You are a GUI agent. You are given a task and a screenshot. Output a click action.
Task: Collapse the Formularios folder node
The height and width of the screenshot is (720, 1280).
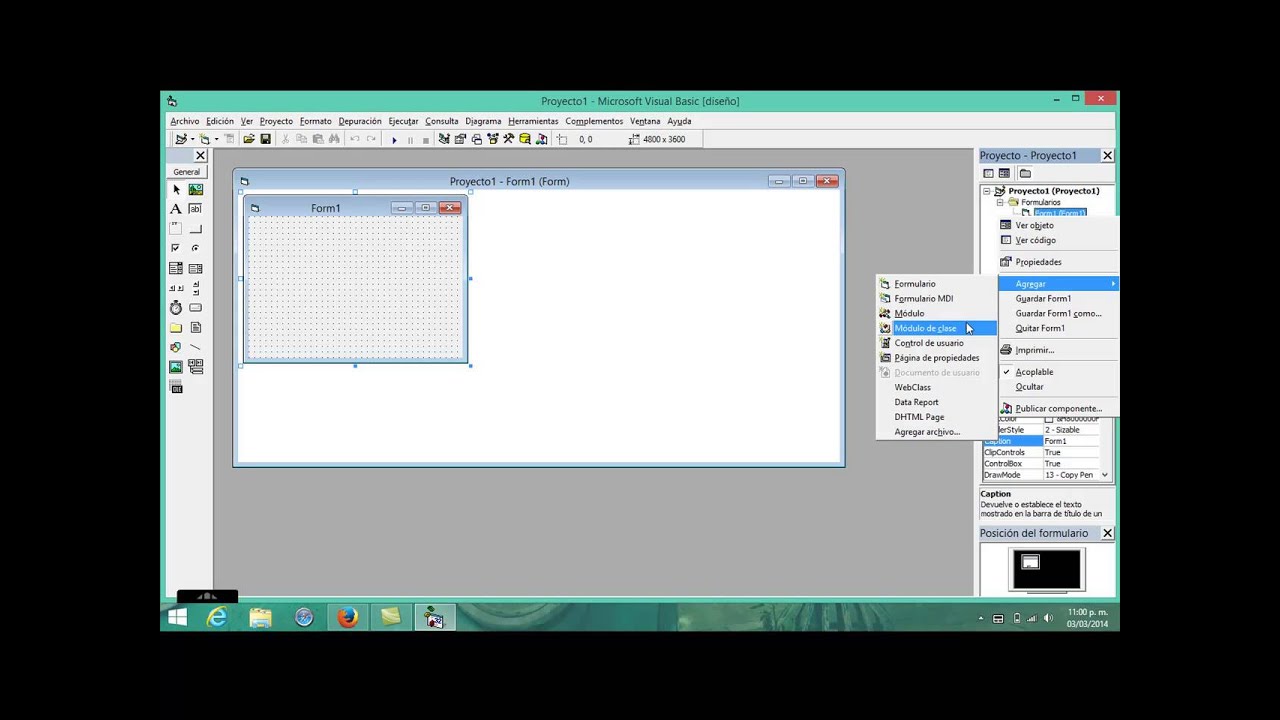999,202
